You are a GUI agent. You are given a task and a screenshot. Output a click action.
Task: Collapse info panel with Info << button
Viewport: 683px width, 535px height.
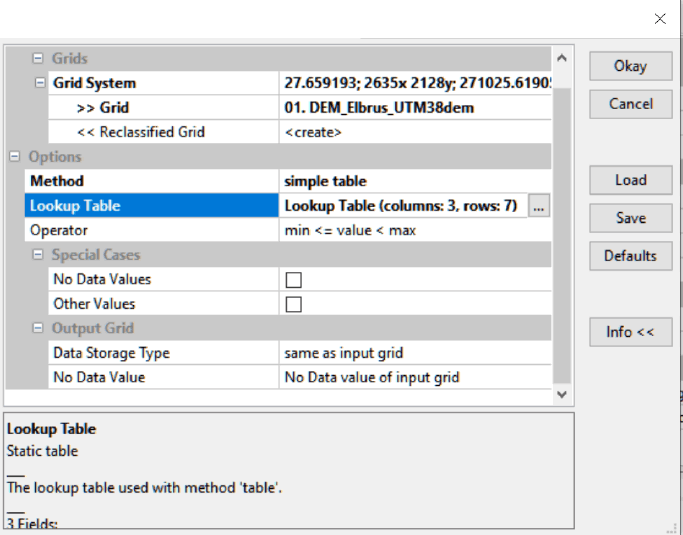(630, 332)
